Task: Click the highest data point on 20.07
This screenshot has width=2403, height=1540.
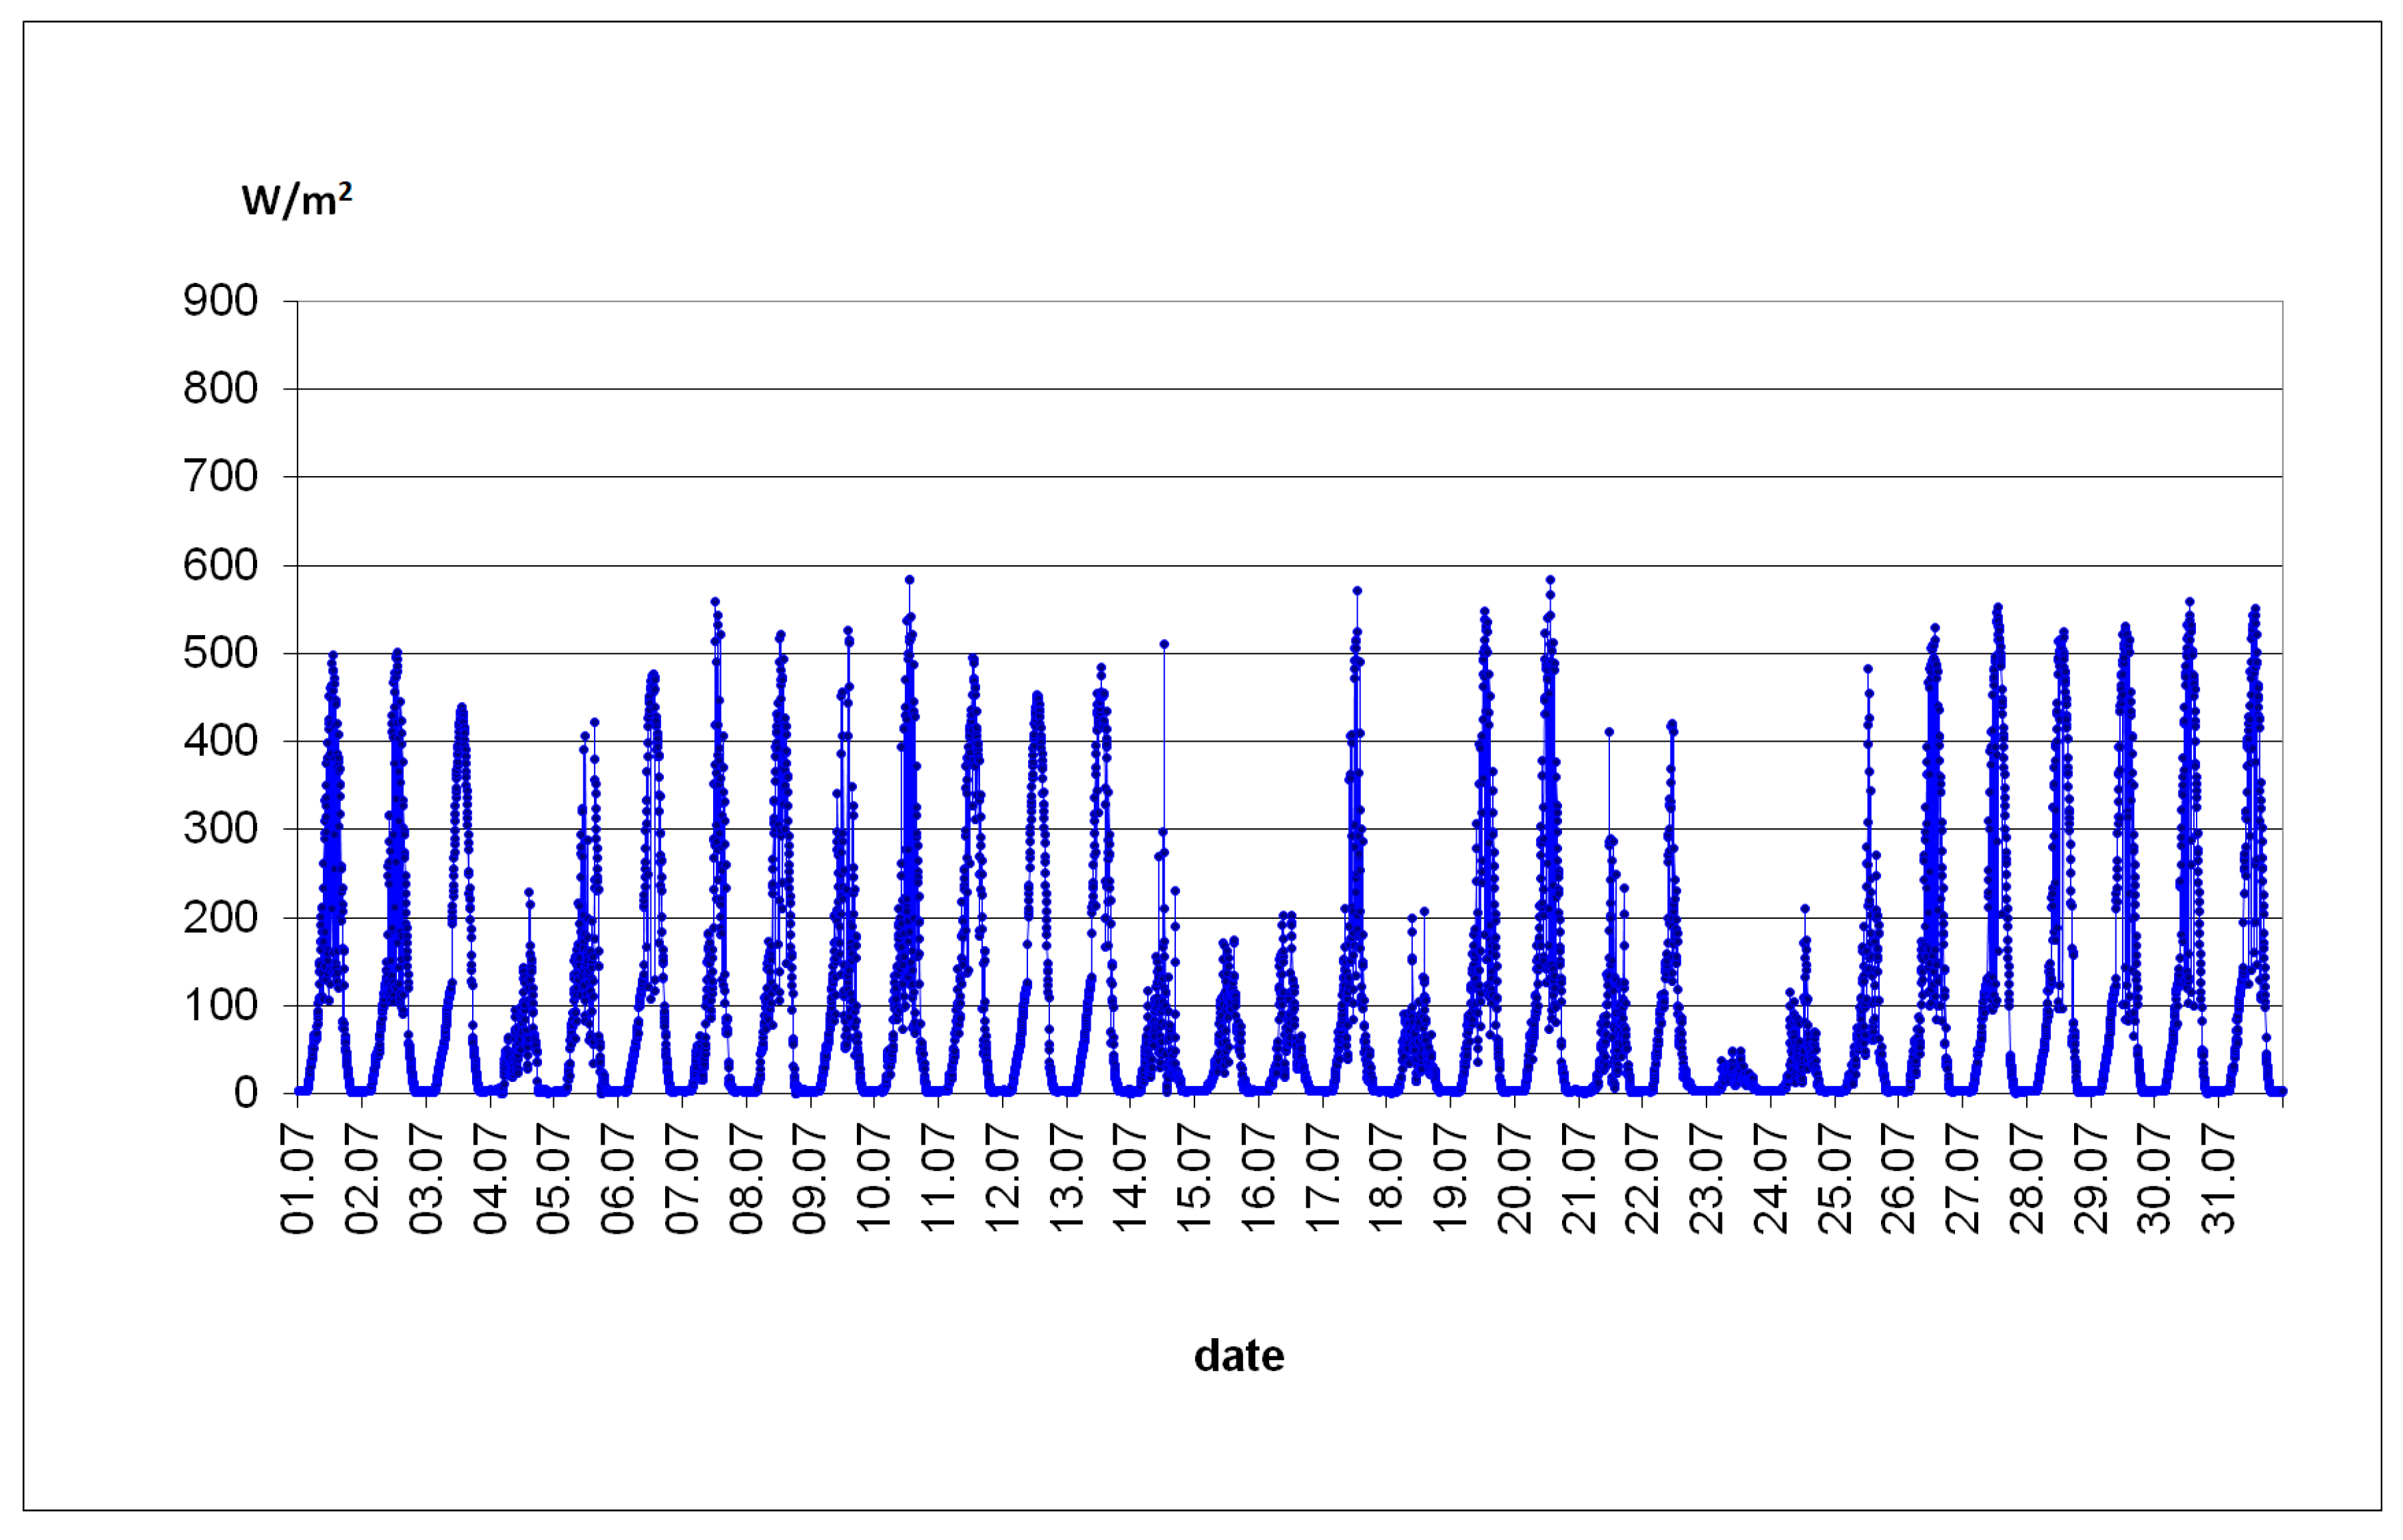Action: (x=1550, y=580)
